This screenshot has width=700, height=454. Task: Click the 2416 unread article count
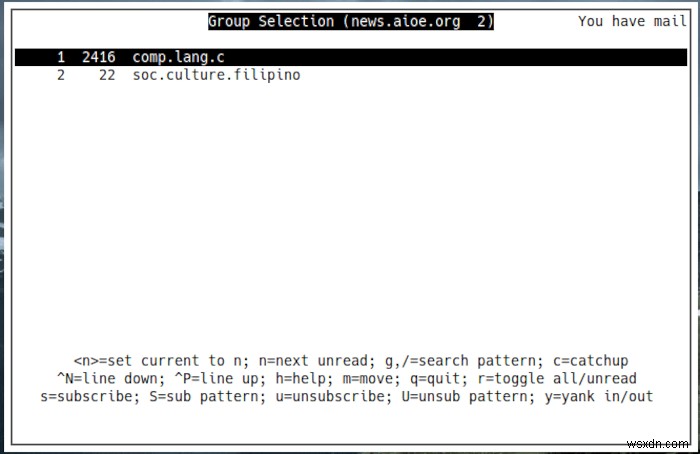tap(99, 57)
